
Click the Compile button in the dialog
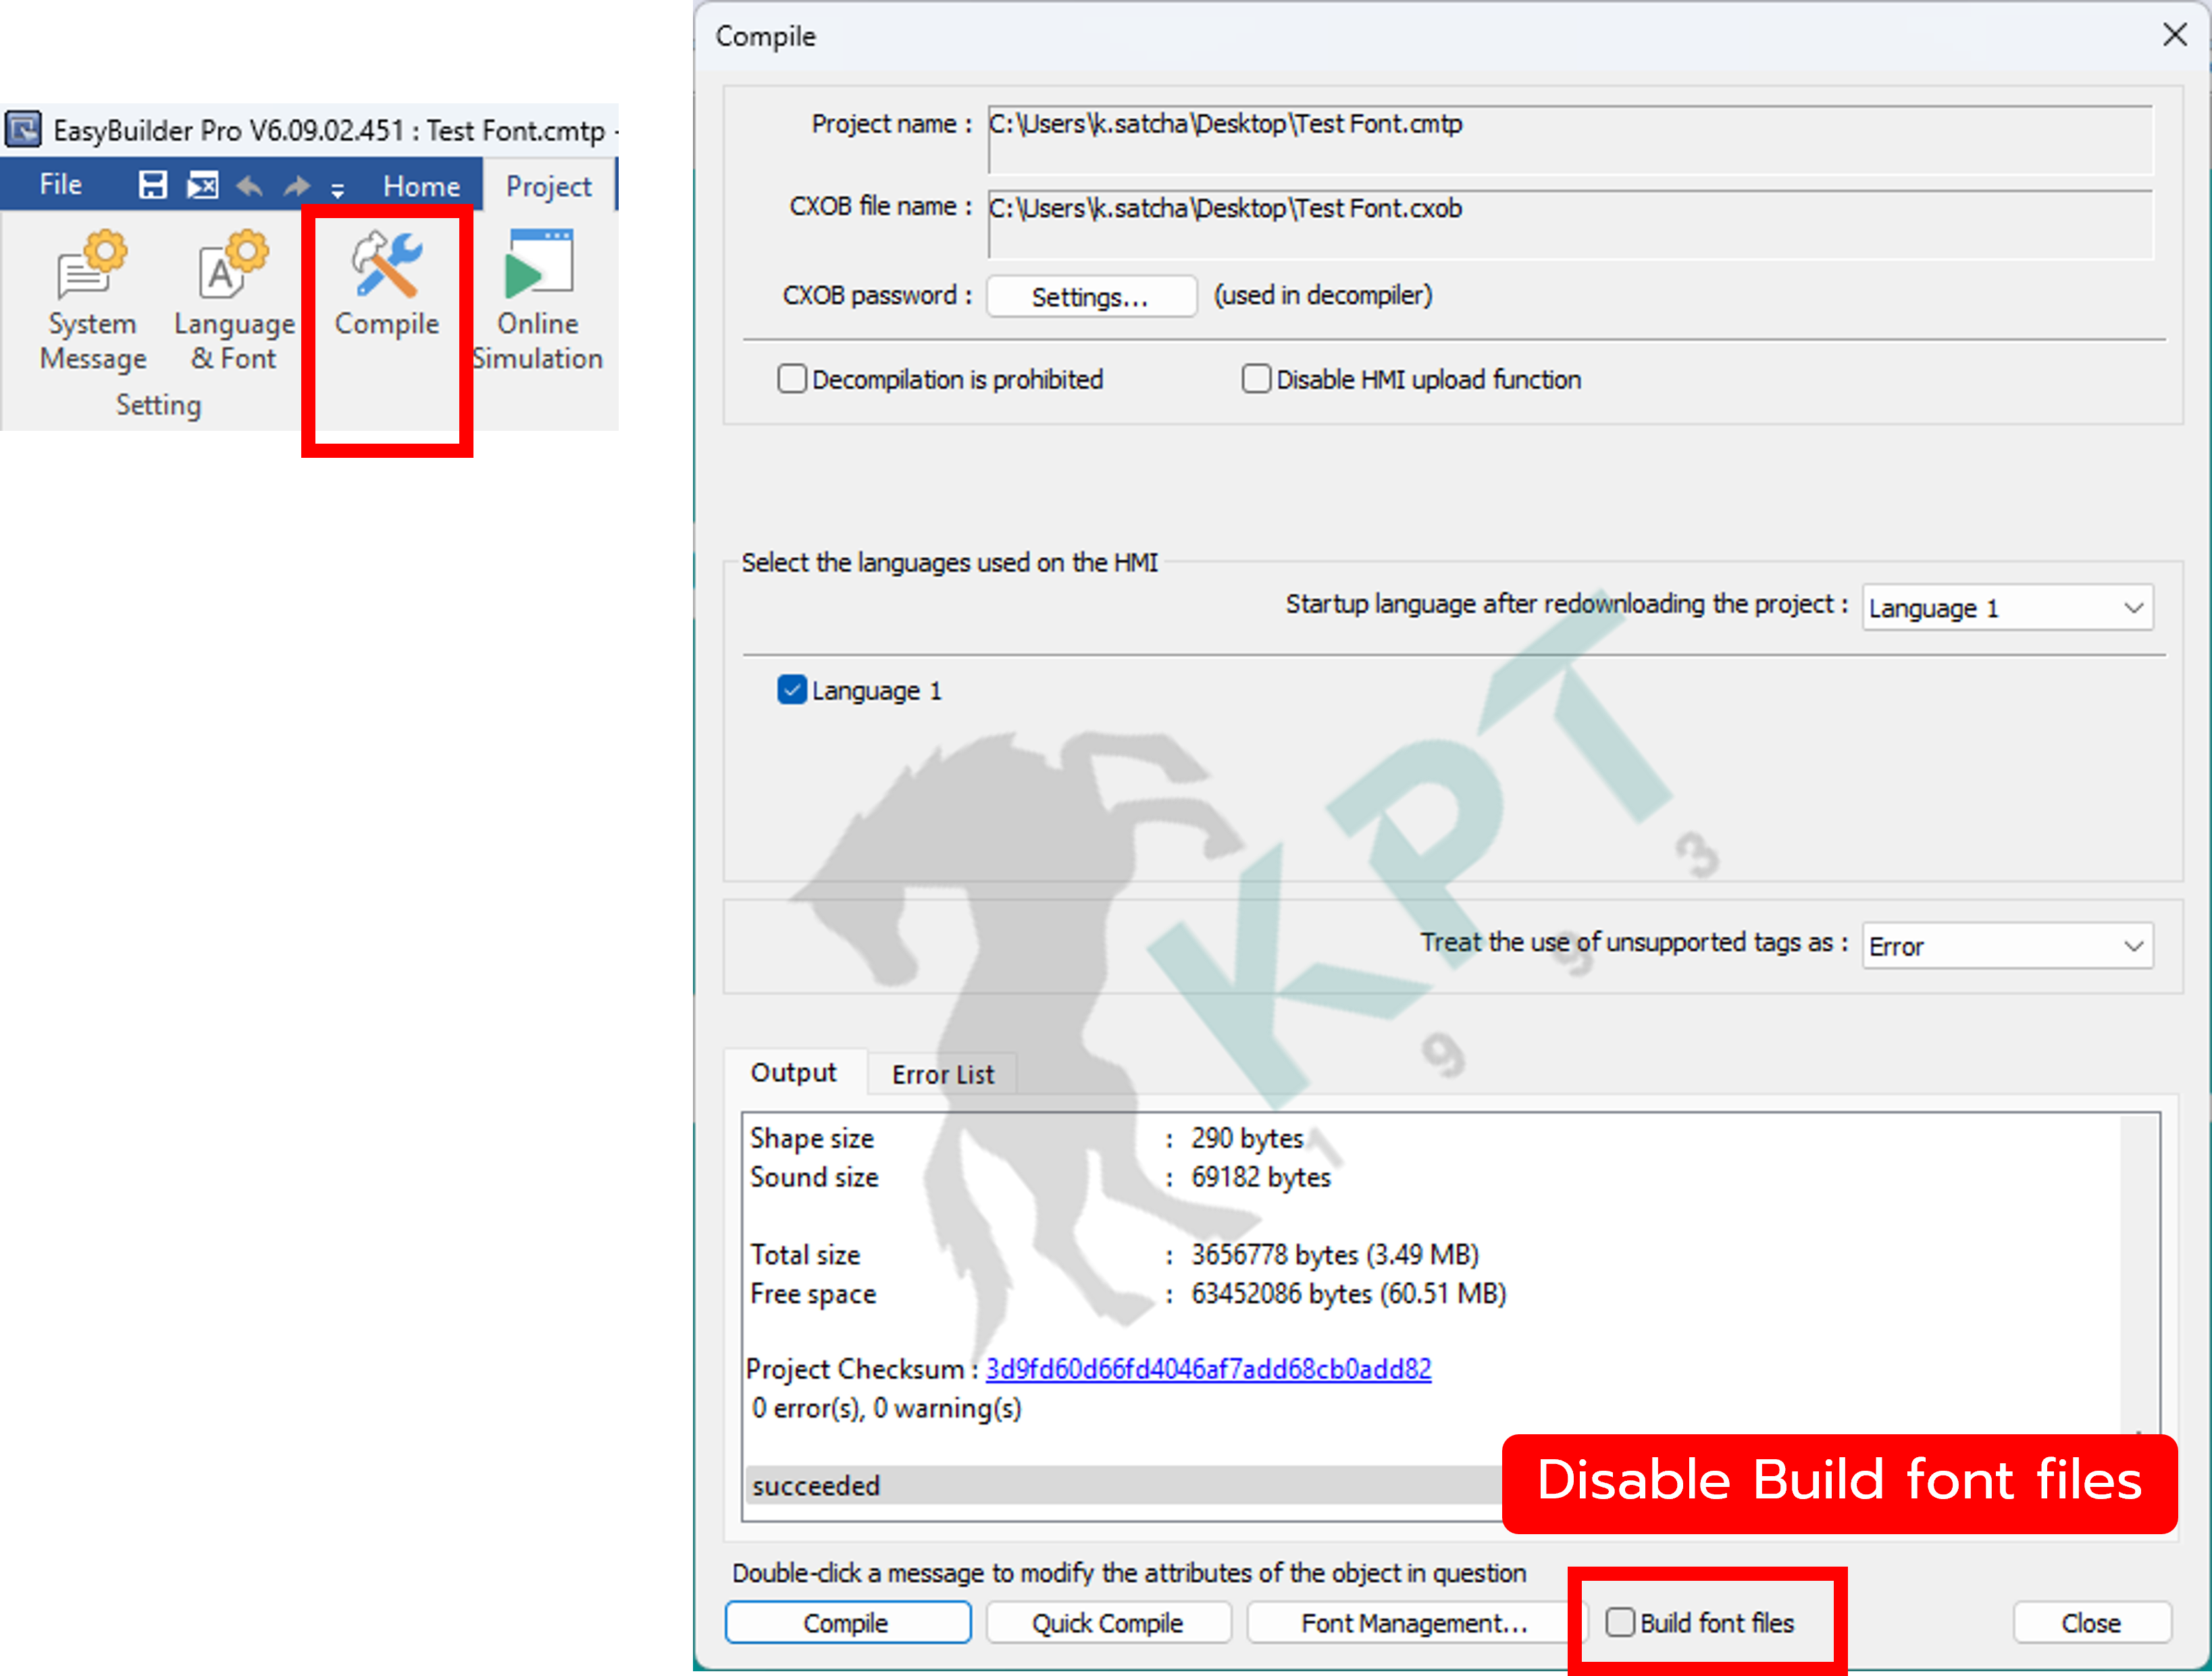click(848, 1623)
